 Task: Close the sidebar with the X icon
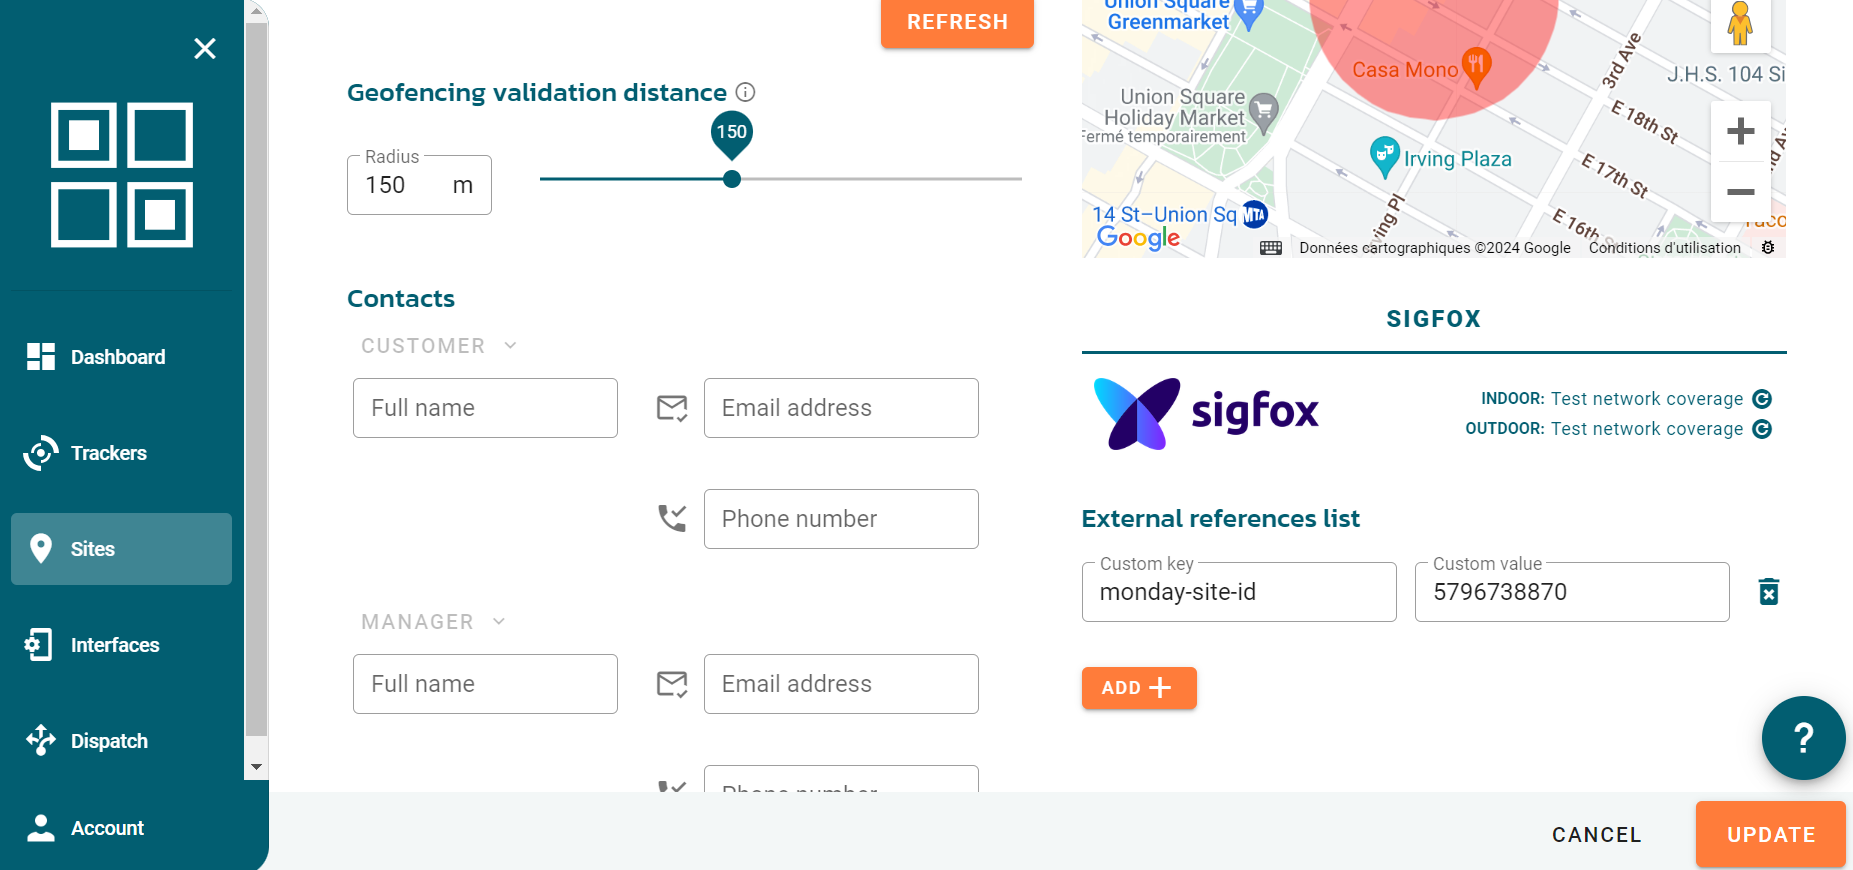pos(205,48)
